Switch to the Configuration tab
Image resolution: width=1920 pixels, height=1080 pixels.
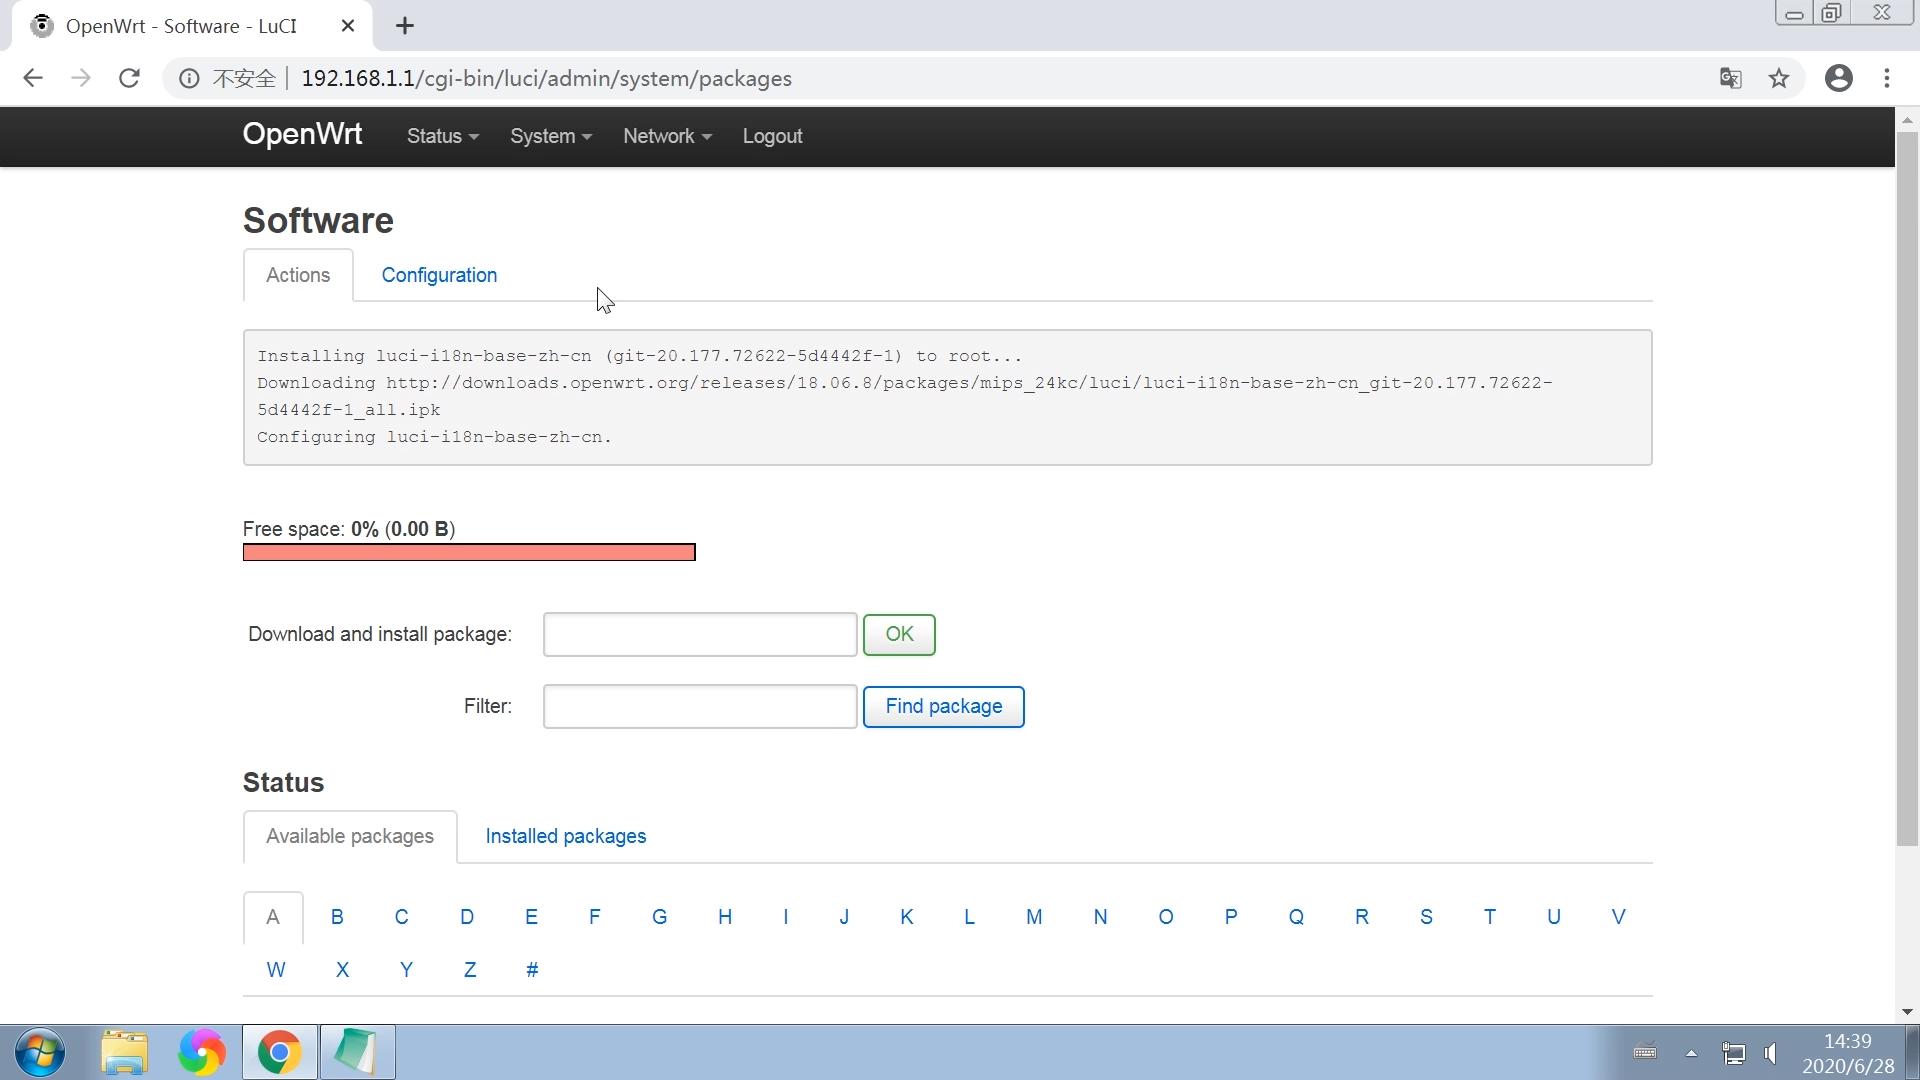click(439, 275)
